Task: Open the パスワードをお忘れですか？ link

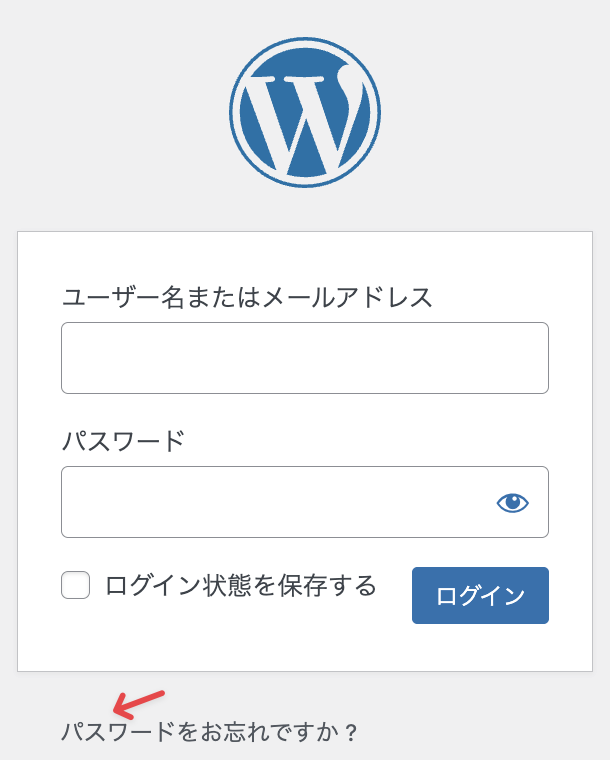Action: click(x=209, y=732)
